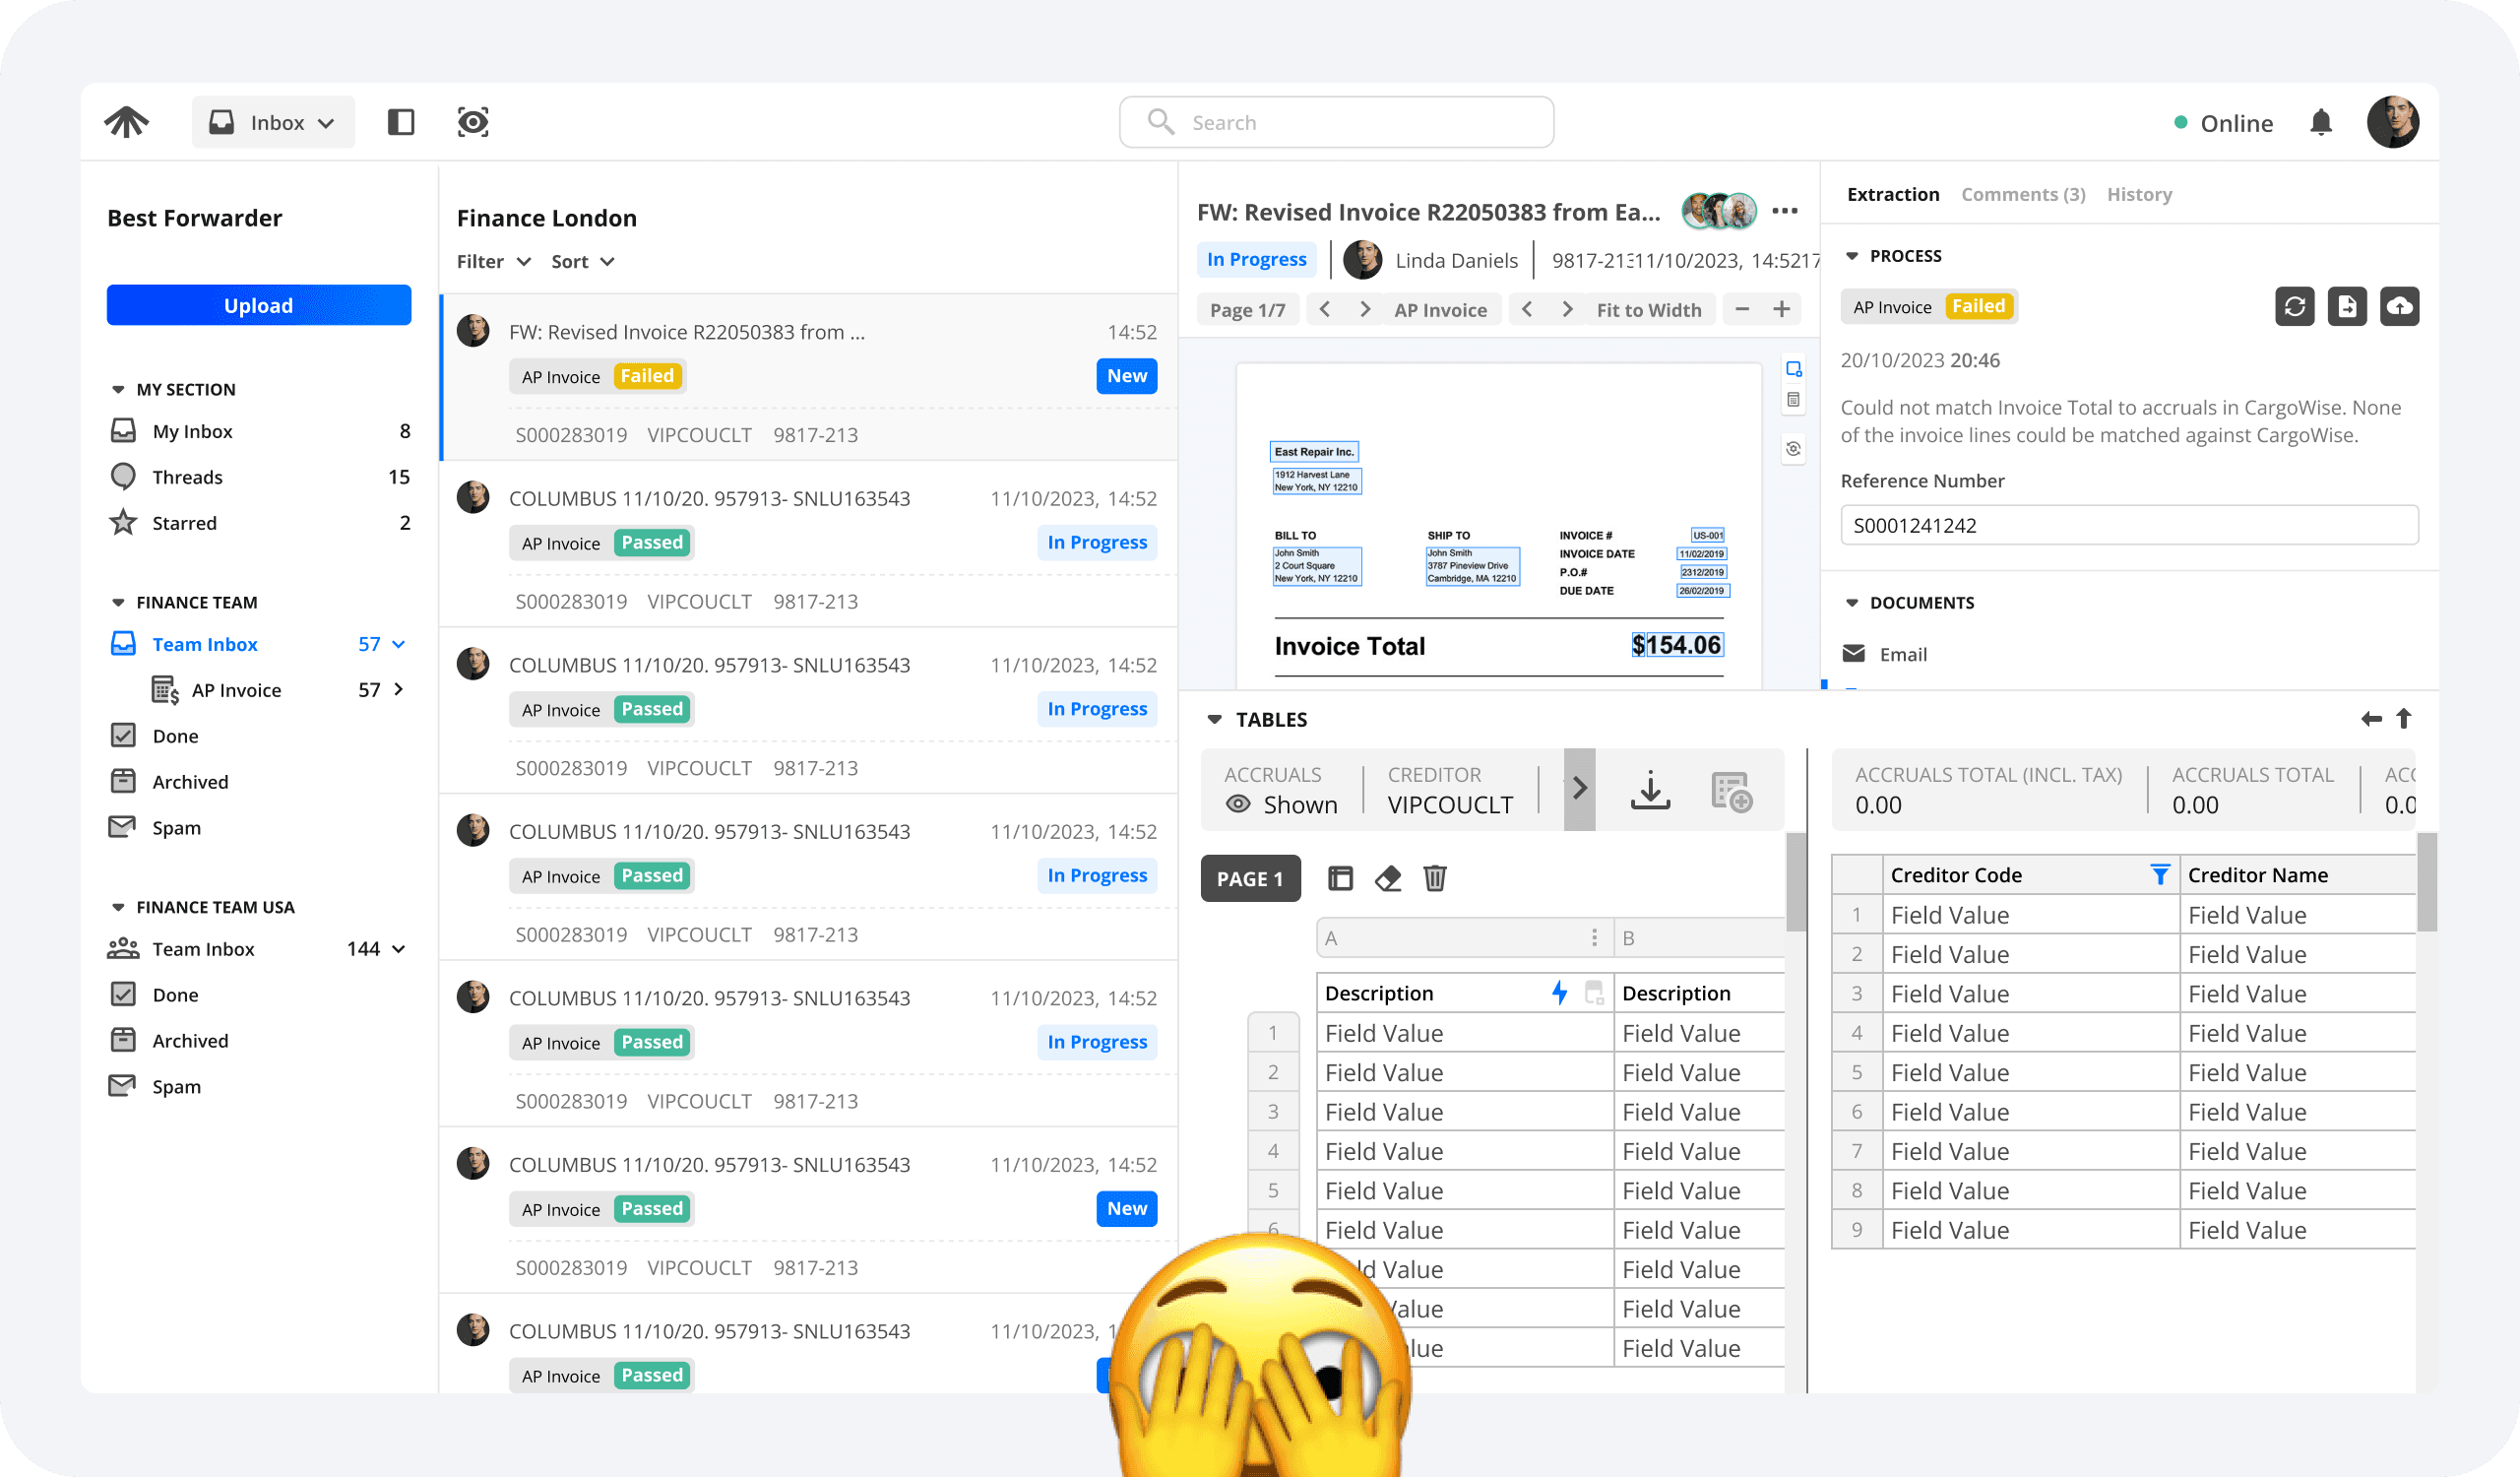Open Done folder under Finance Team
The image size is (2520, 1477).
click(x=175, y=736)
